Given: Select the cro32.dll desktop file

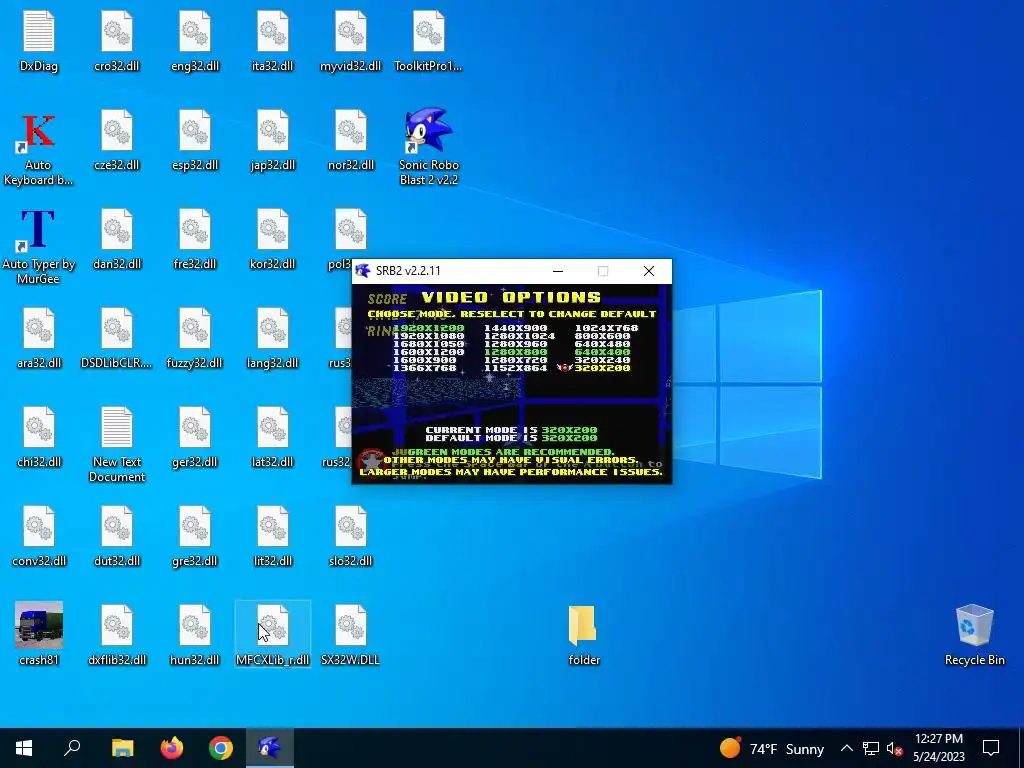Looking at the screenshot, I should tap(116, 31).
